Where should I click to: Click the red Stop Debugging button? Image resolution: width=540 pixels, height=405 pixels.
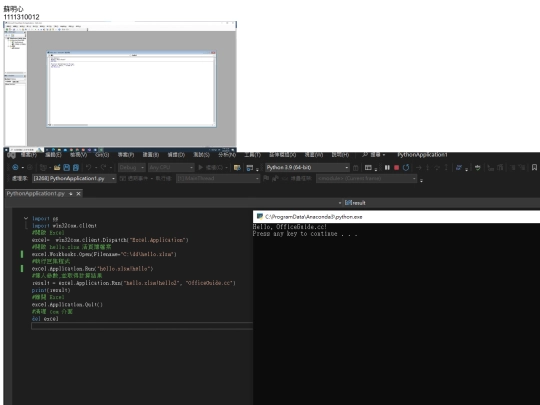coord(396,167)
